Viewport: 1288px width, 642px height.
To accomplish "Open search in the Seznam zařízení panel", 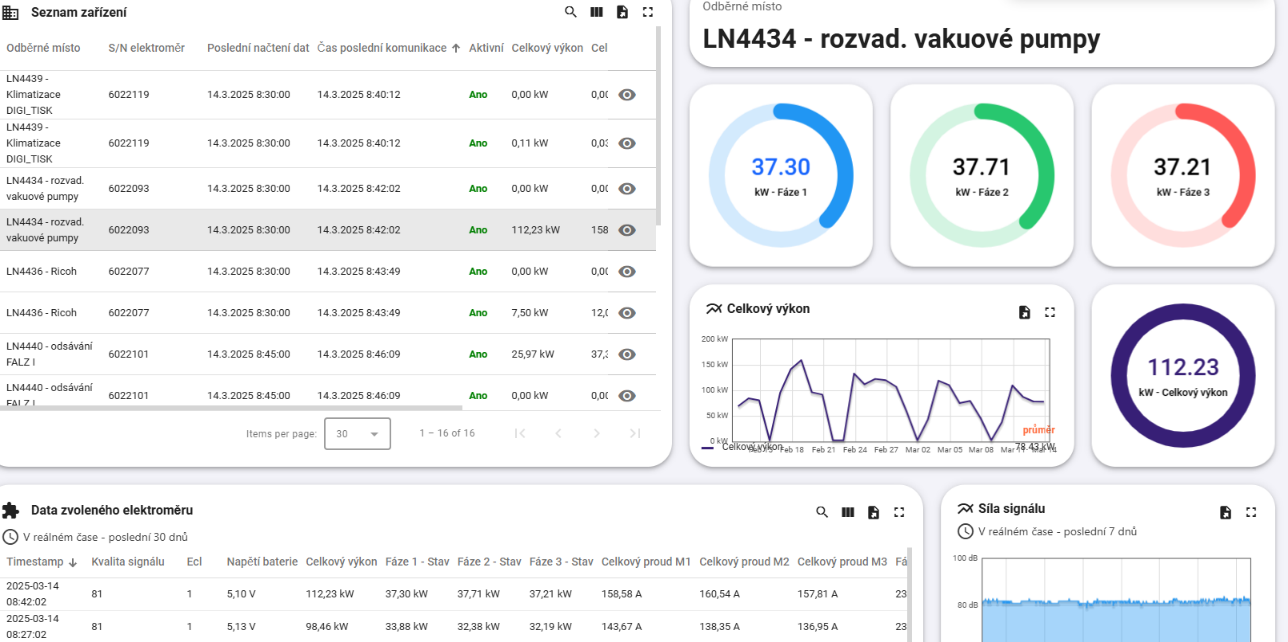I will [x=571, y=12].
